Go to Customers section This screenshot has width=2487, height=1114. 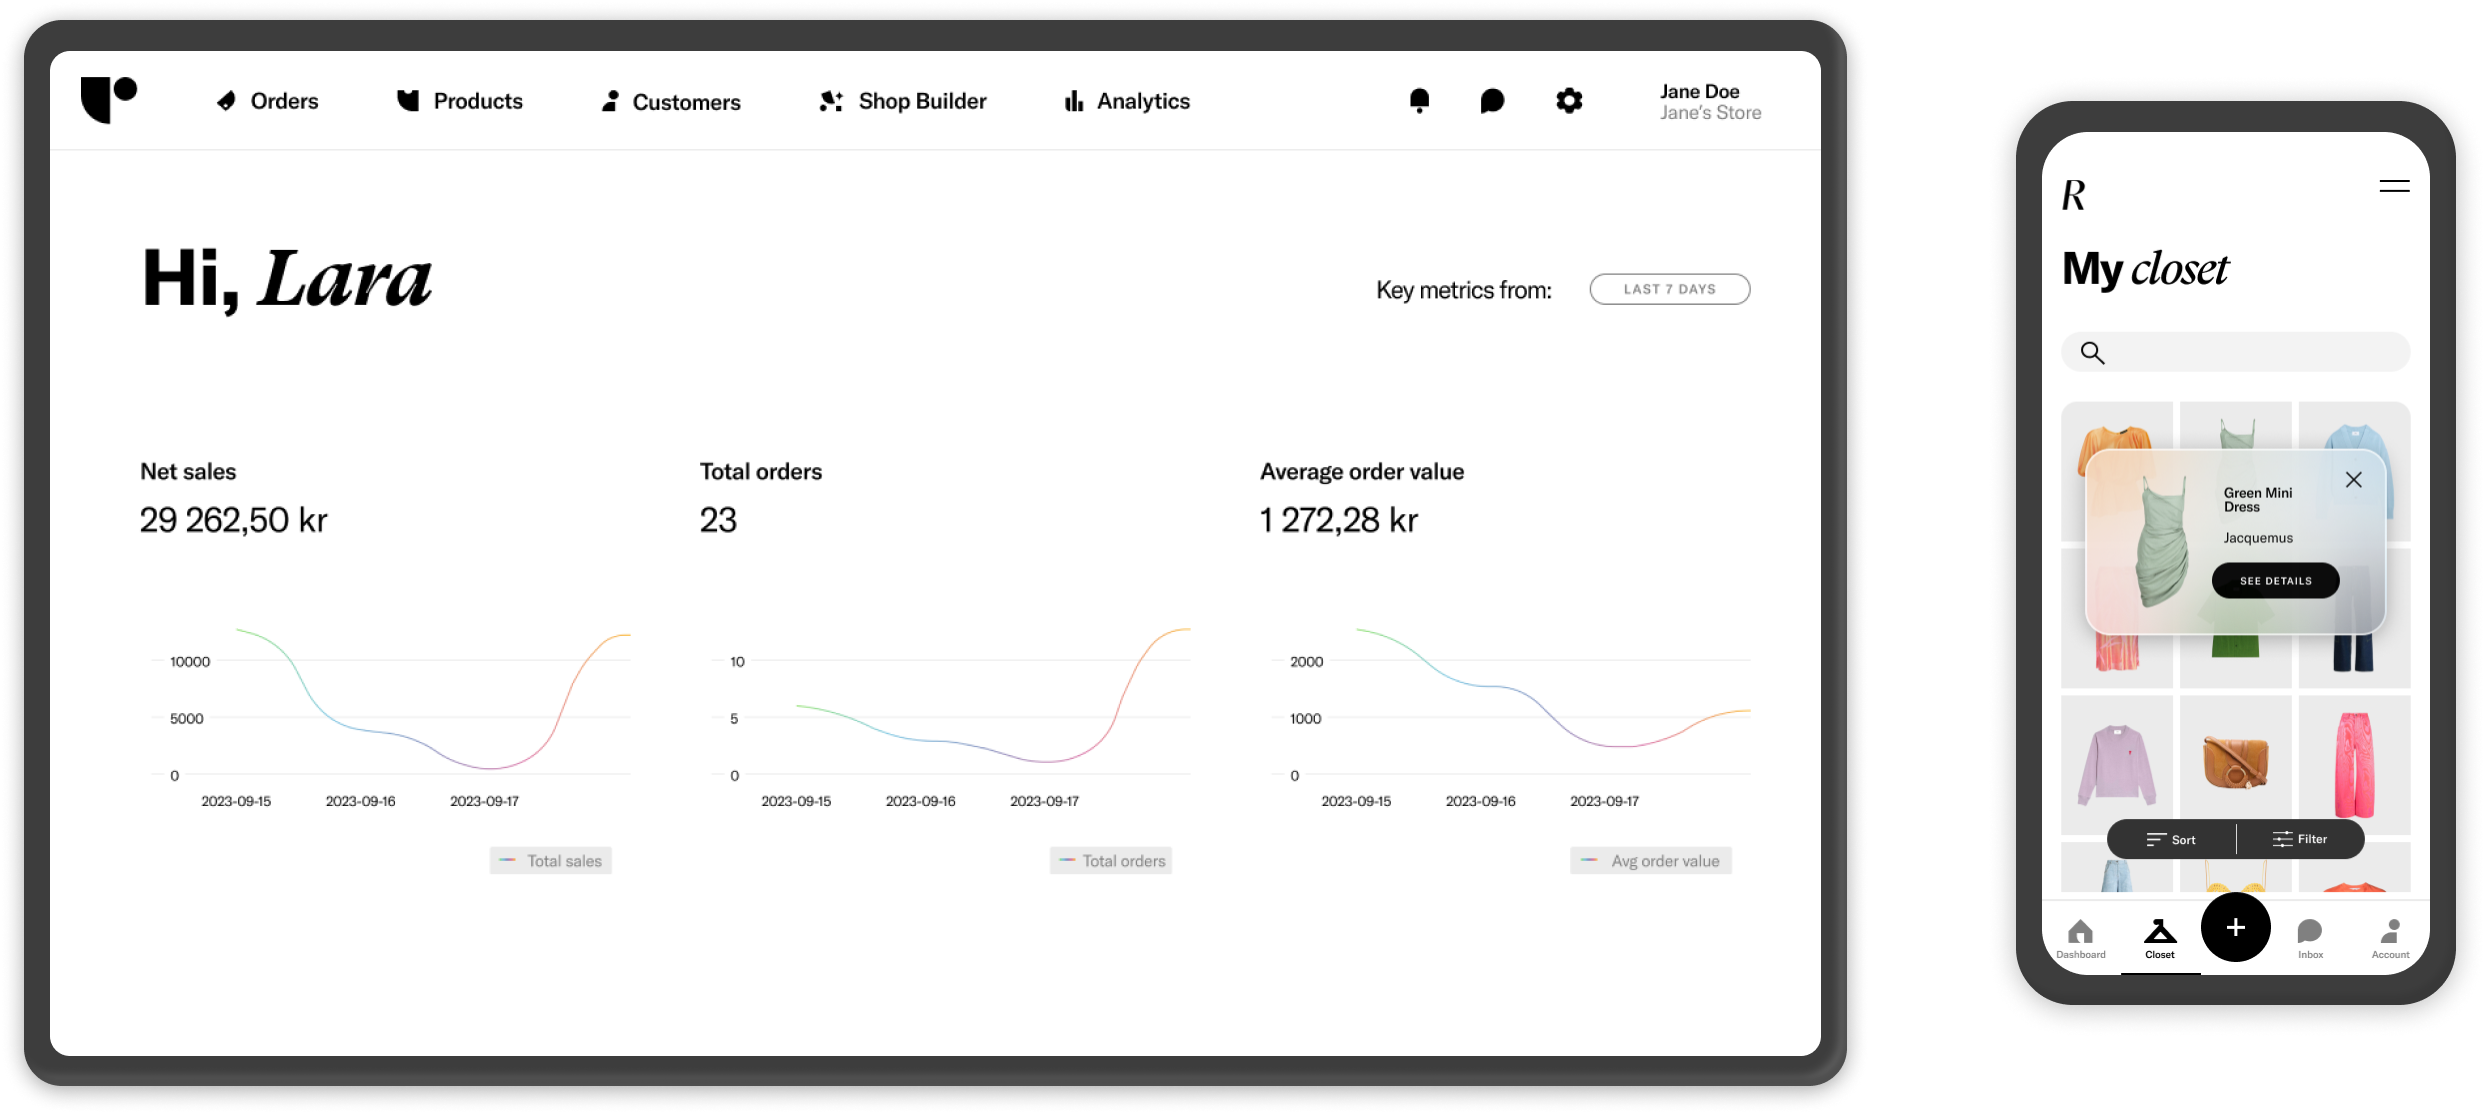pos(671,102)
